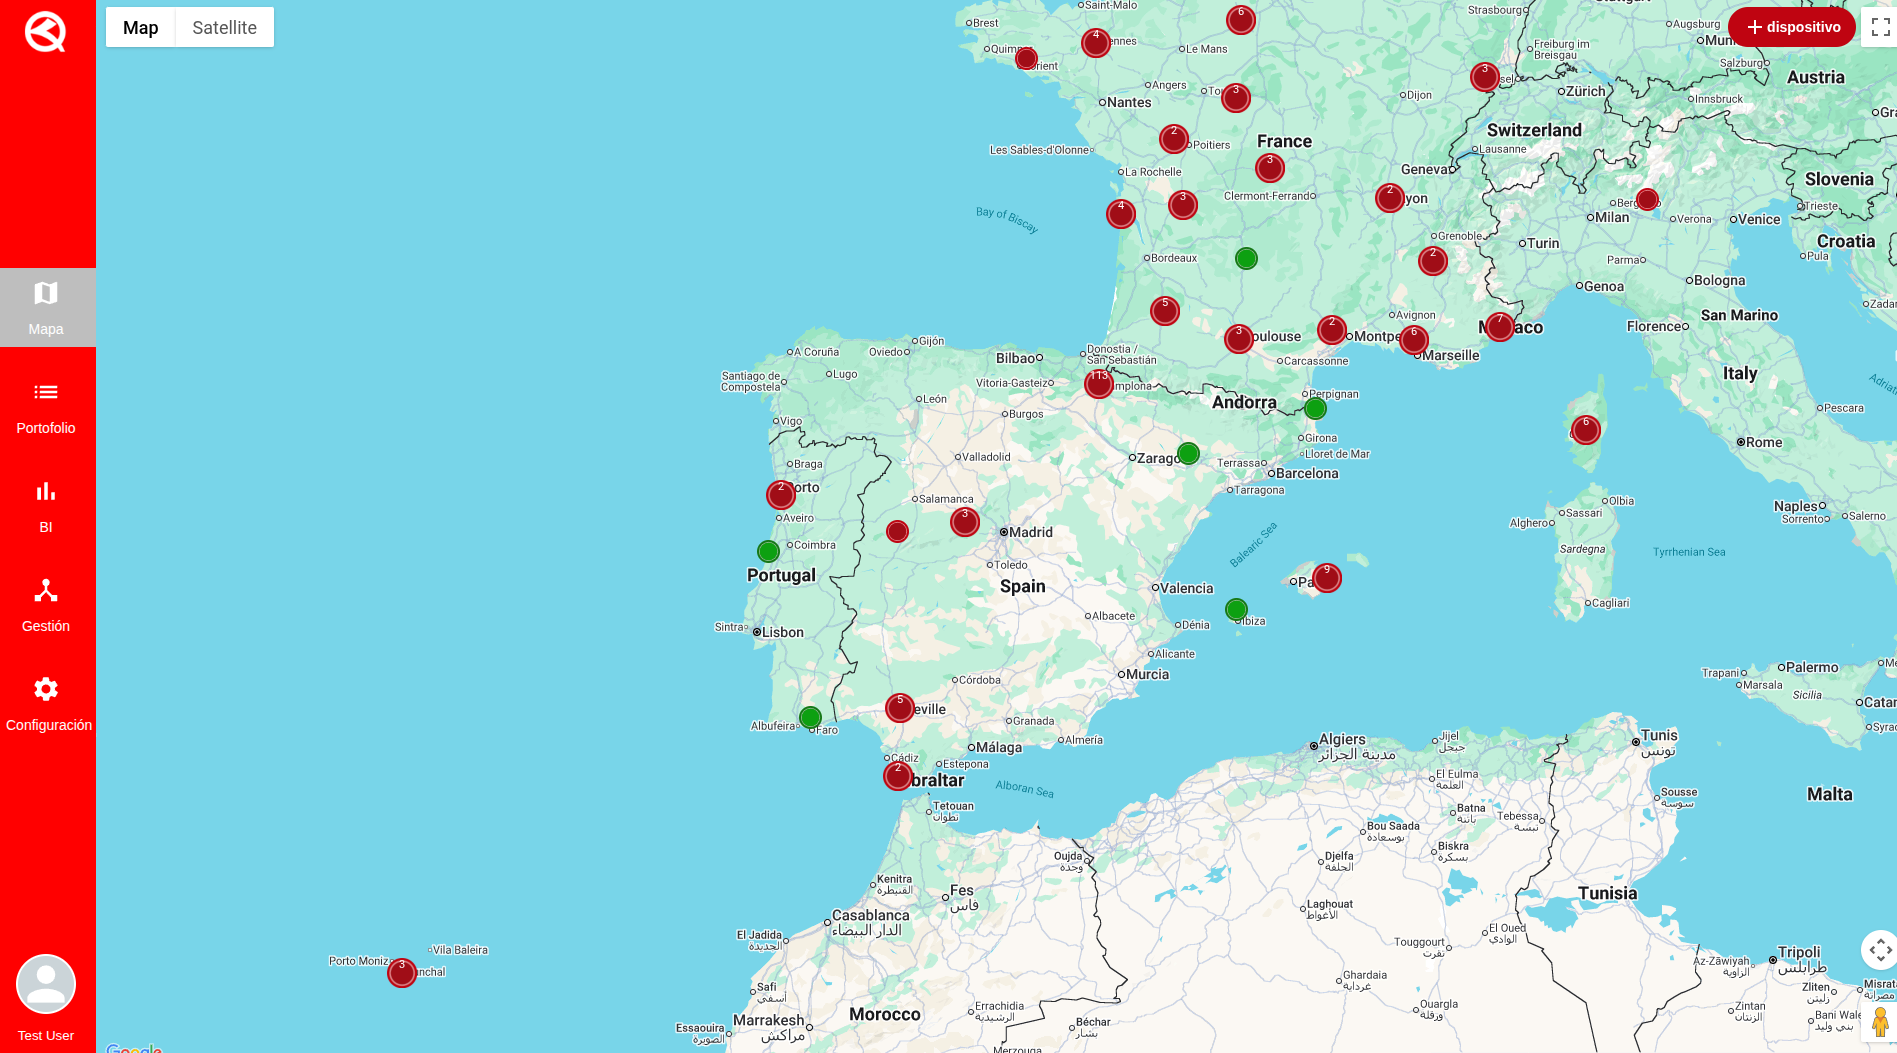Screen dimensions: 1897x1053
Task: Click the green marker near Ibiza
Action: 1236,609
